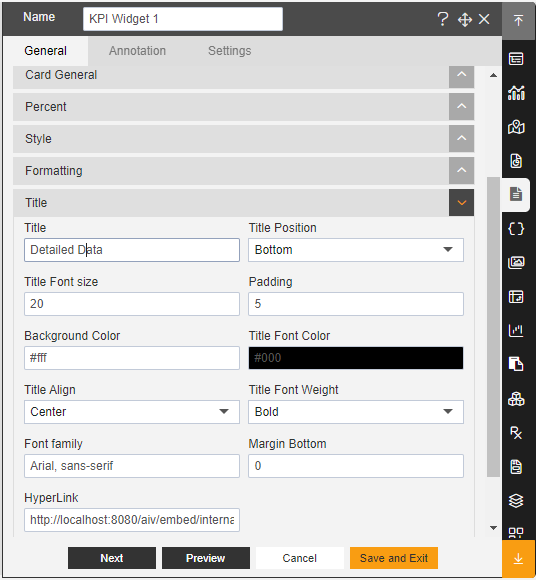Open the Title Position dropdown
Viewport: 536px width, 580px height.
point(356,250)
